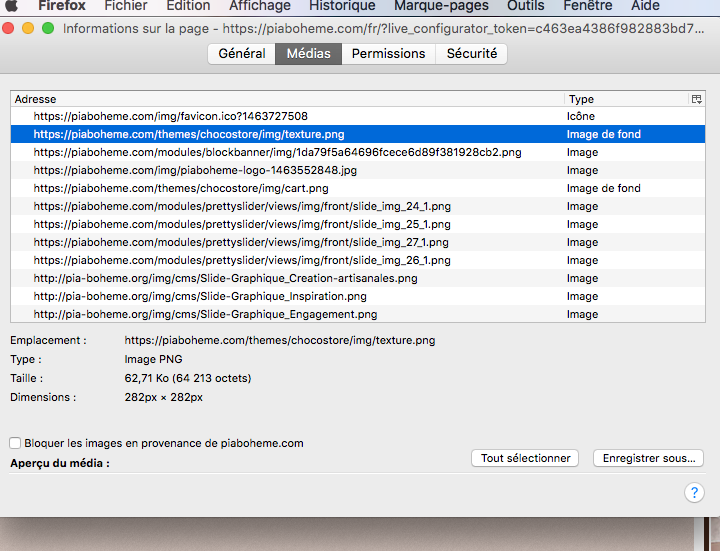720x551 pixels.
Task: Select the Slide-Graphique_Creation-artisanales.png row
Action: click(x=358, y=278)
